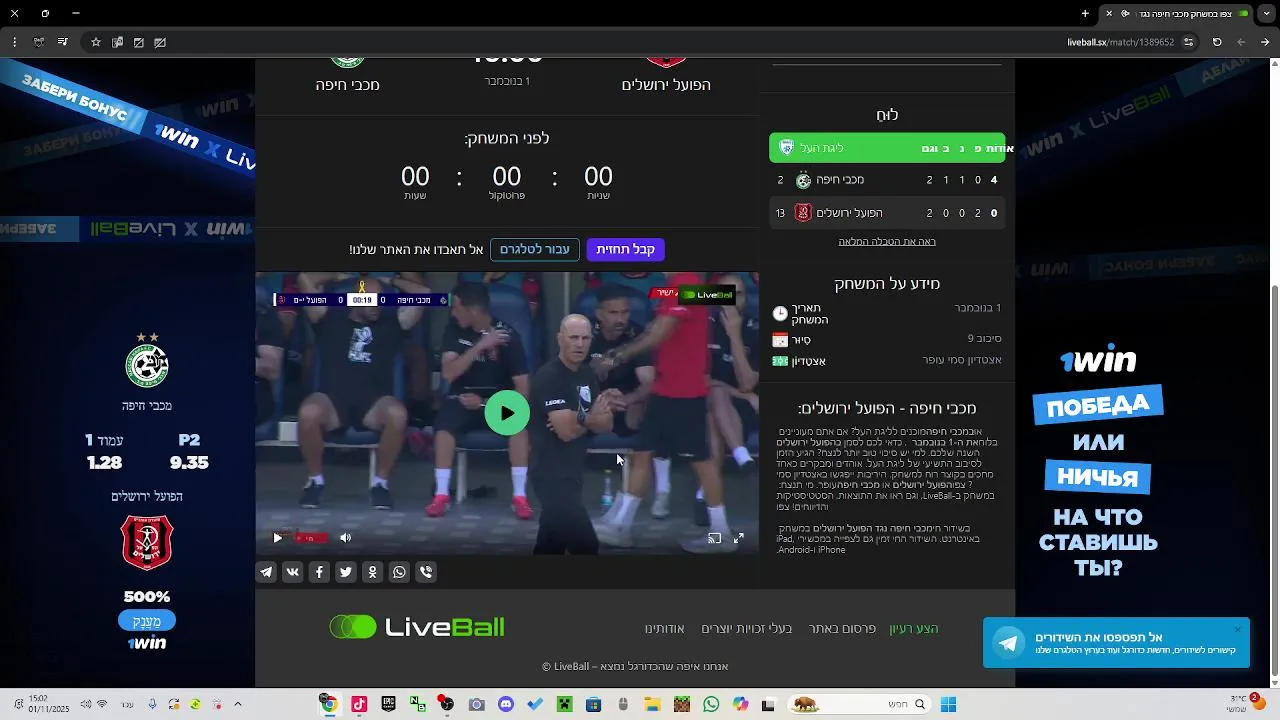The width and height of the screenshot is (1280, 720).
Task: Enter fullscreen mode on the video player
Action: [x=739, y=538]
